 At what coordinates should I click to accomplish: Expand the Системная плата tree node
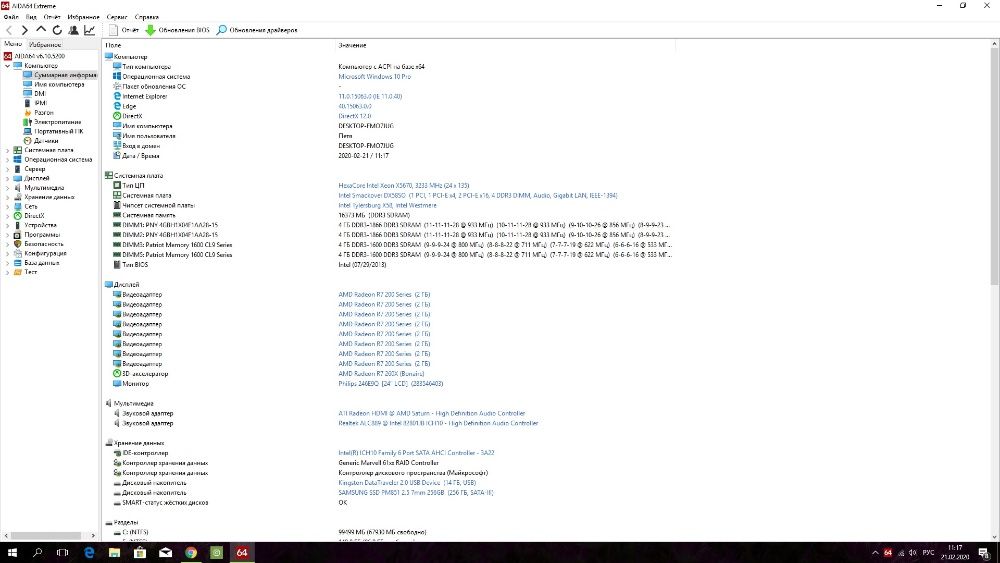click(x=7, y=150)
